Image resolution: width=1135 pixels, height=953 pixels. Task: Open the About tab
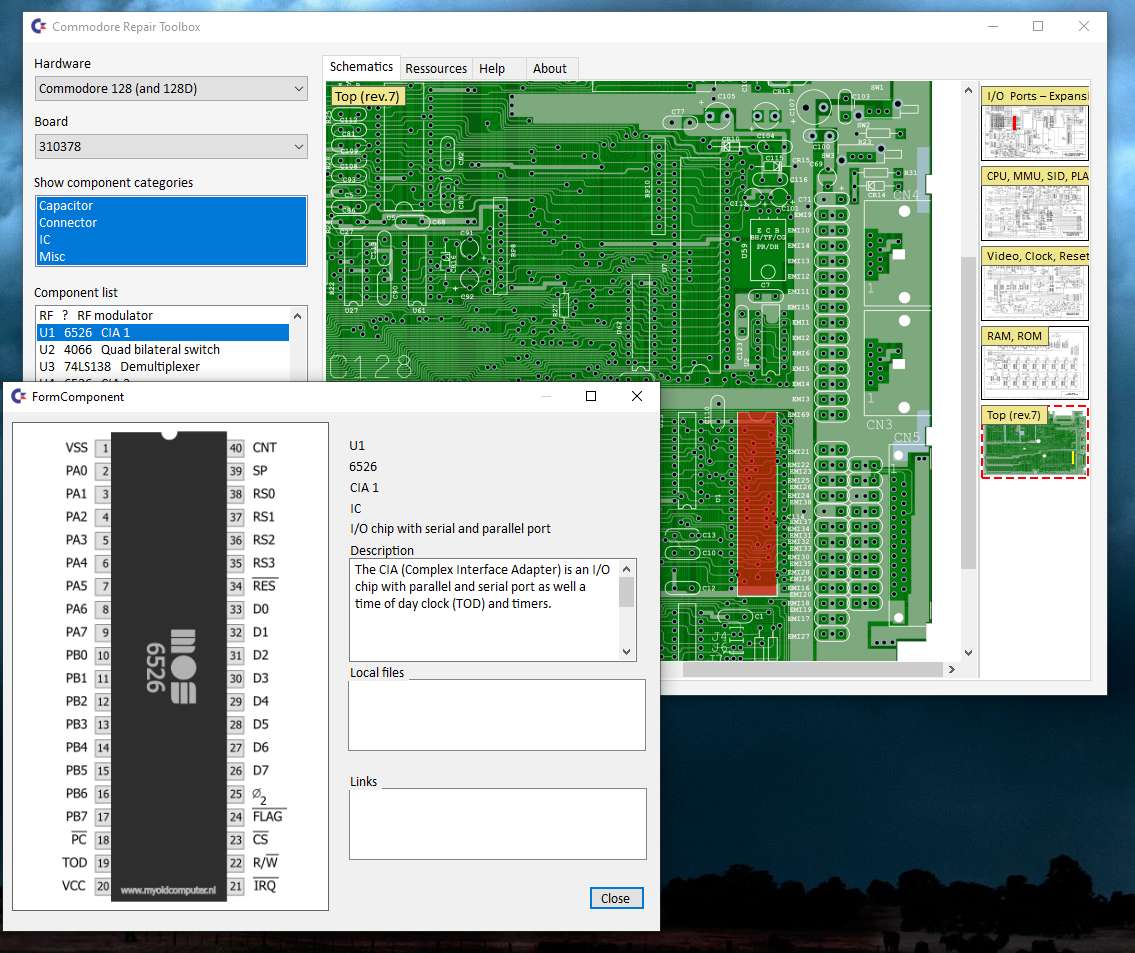coord(550,68)
